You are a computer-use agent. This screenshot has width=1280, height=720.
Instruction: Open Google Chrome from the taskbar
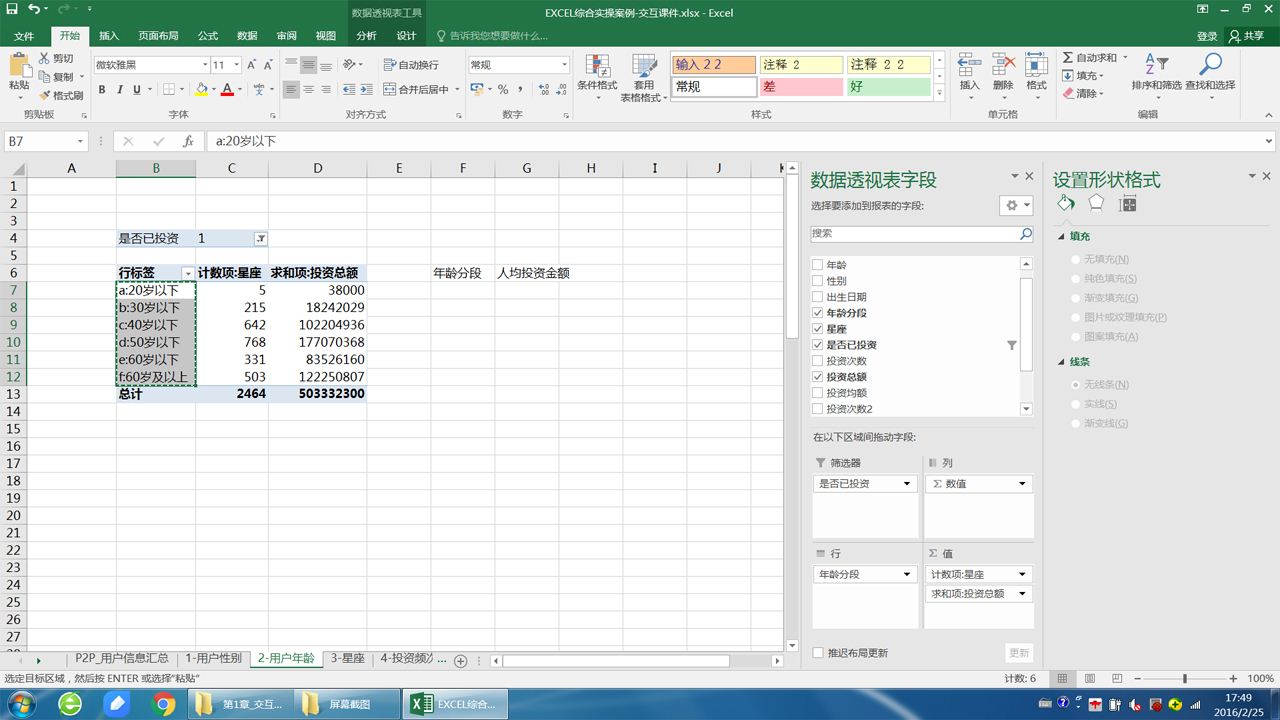coord(164,704)
